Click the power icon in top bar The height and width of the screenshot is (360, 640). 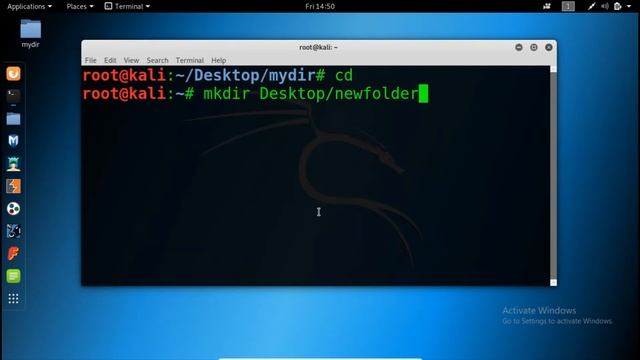coord(618,6)
